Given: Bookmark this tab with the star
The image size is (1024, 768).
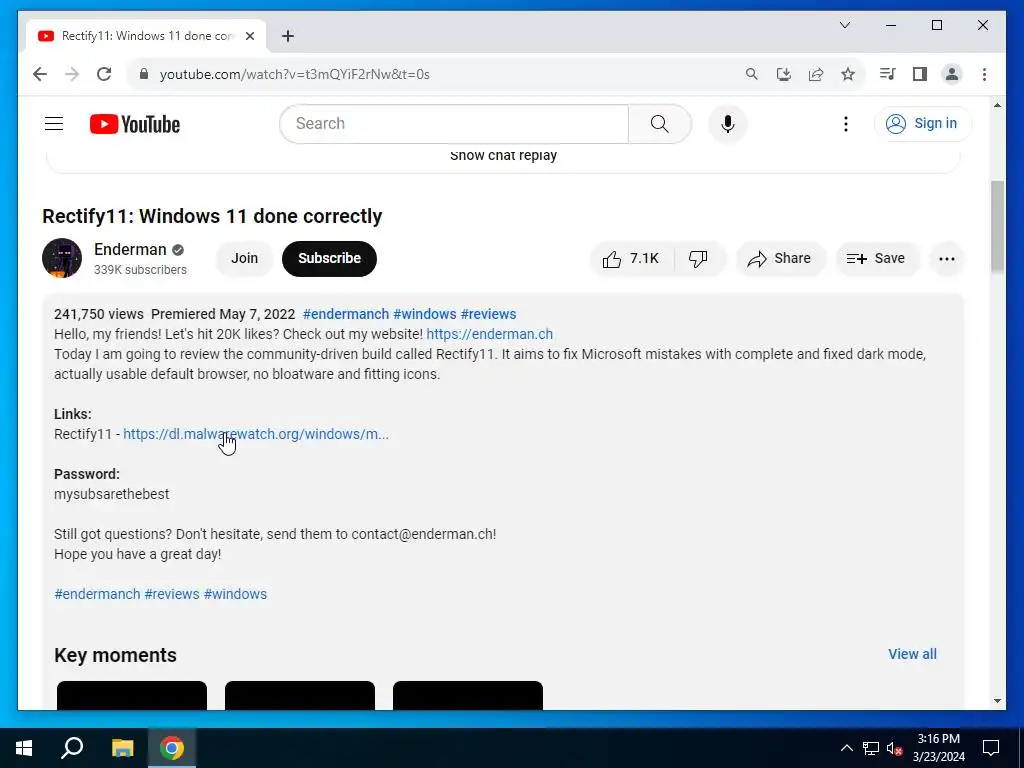Looking at the screenshot, I should coord(848,74).
